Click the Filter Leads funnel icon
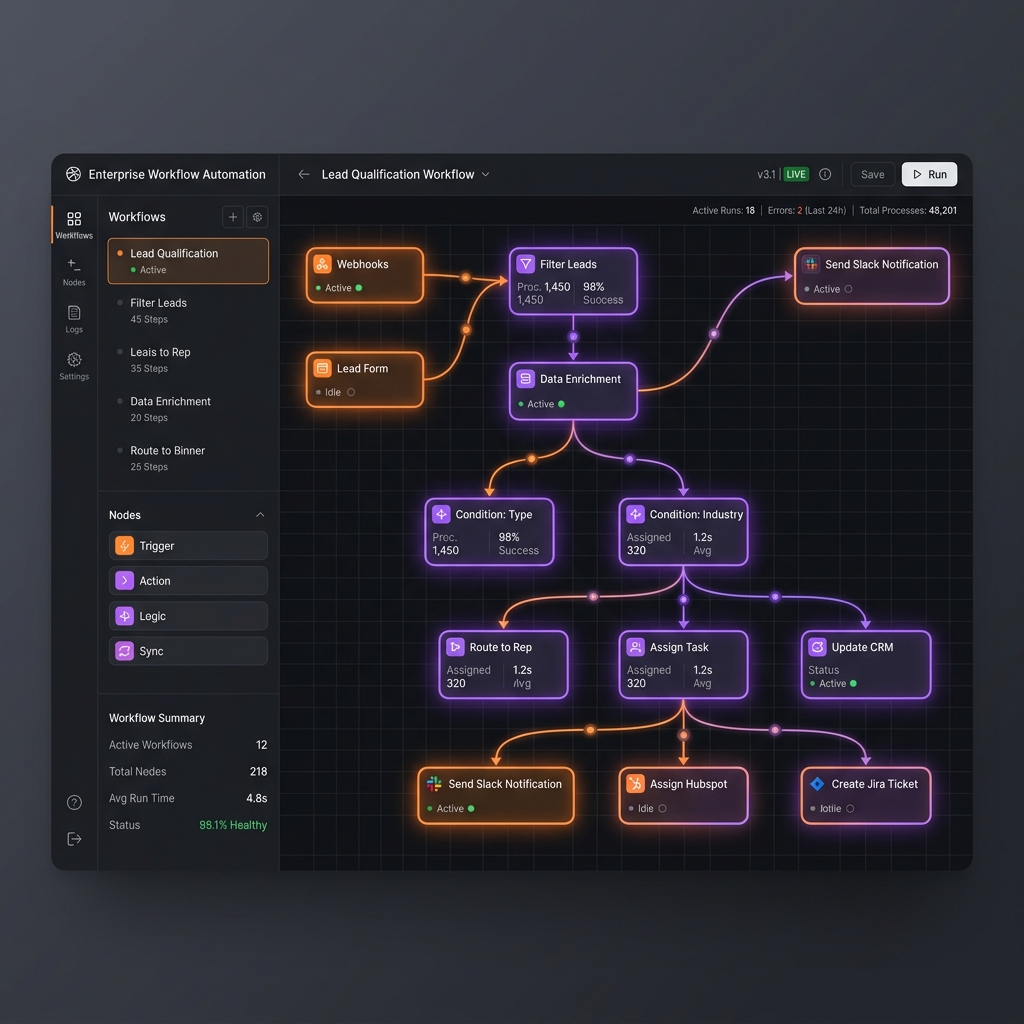1024x1024 pixels. tap(525, 264)
